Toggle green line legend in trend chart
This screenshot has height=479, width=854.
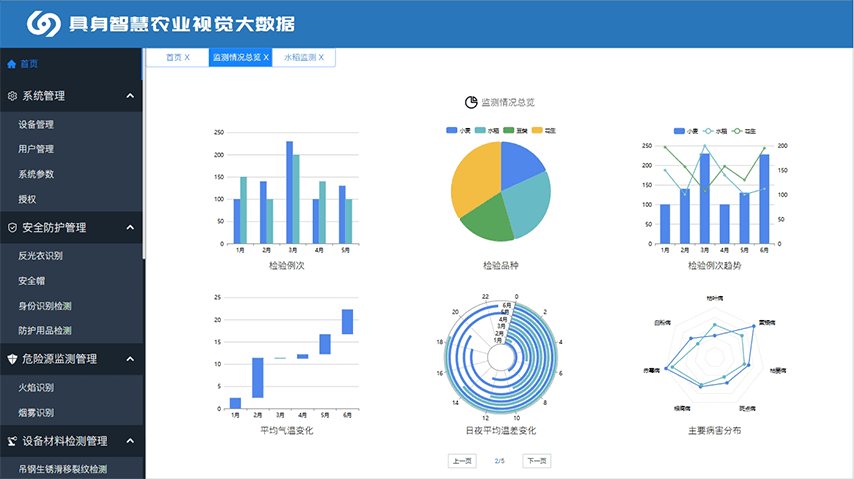point(737,131)
